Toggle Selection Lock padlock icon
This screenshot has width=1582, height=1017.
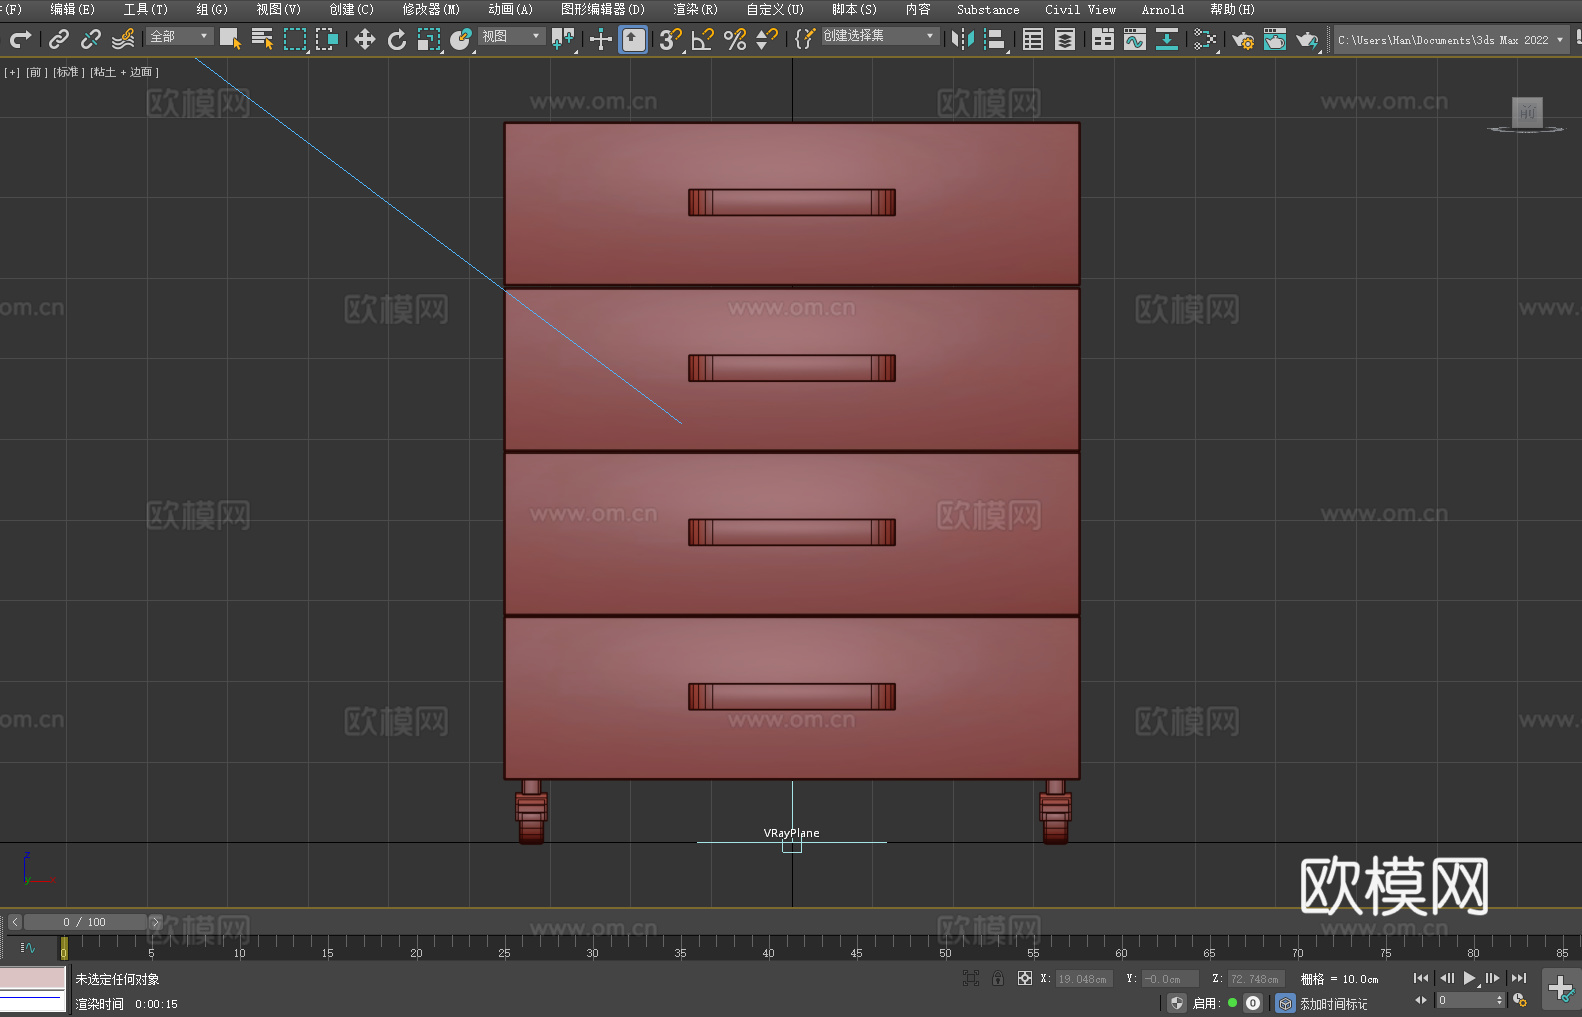pyautogui.click(x=998, y=978)
